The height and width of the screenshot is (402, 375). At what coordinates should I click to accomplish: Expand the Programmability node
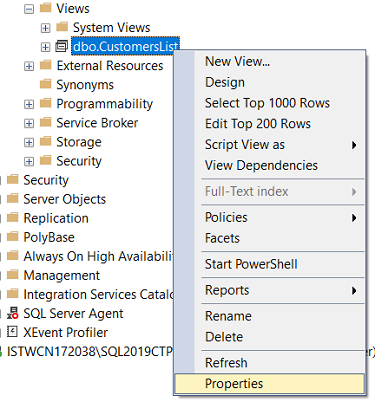[29, 104]
